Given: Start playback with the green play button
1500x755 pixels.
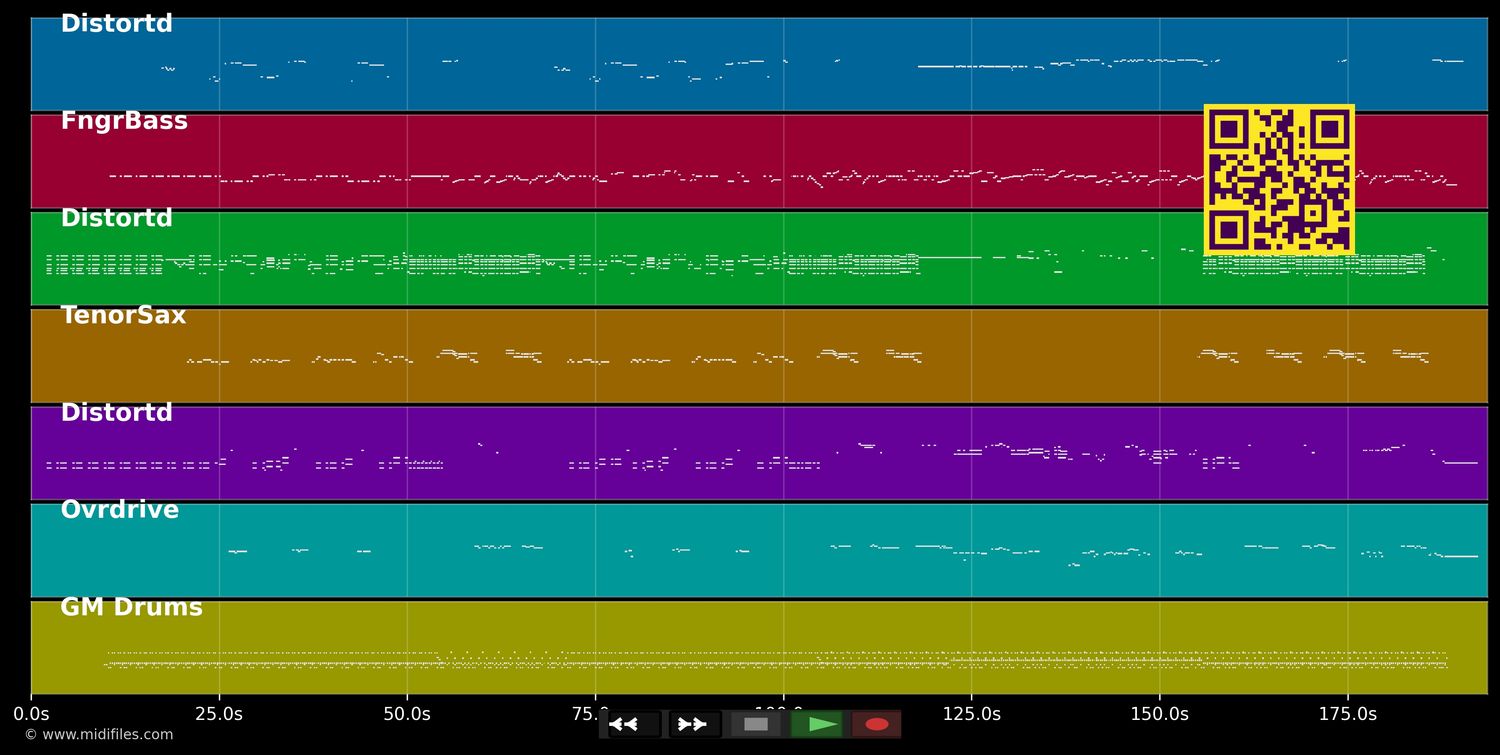Looking at the screenshot, I should click(x=817, y=724).
